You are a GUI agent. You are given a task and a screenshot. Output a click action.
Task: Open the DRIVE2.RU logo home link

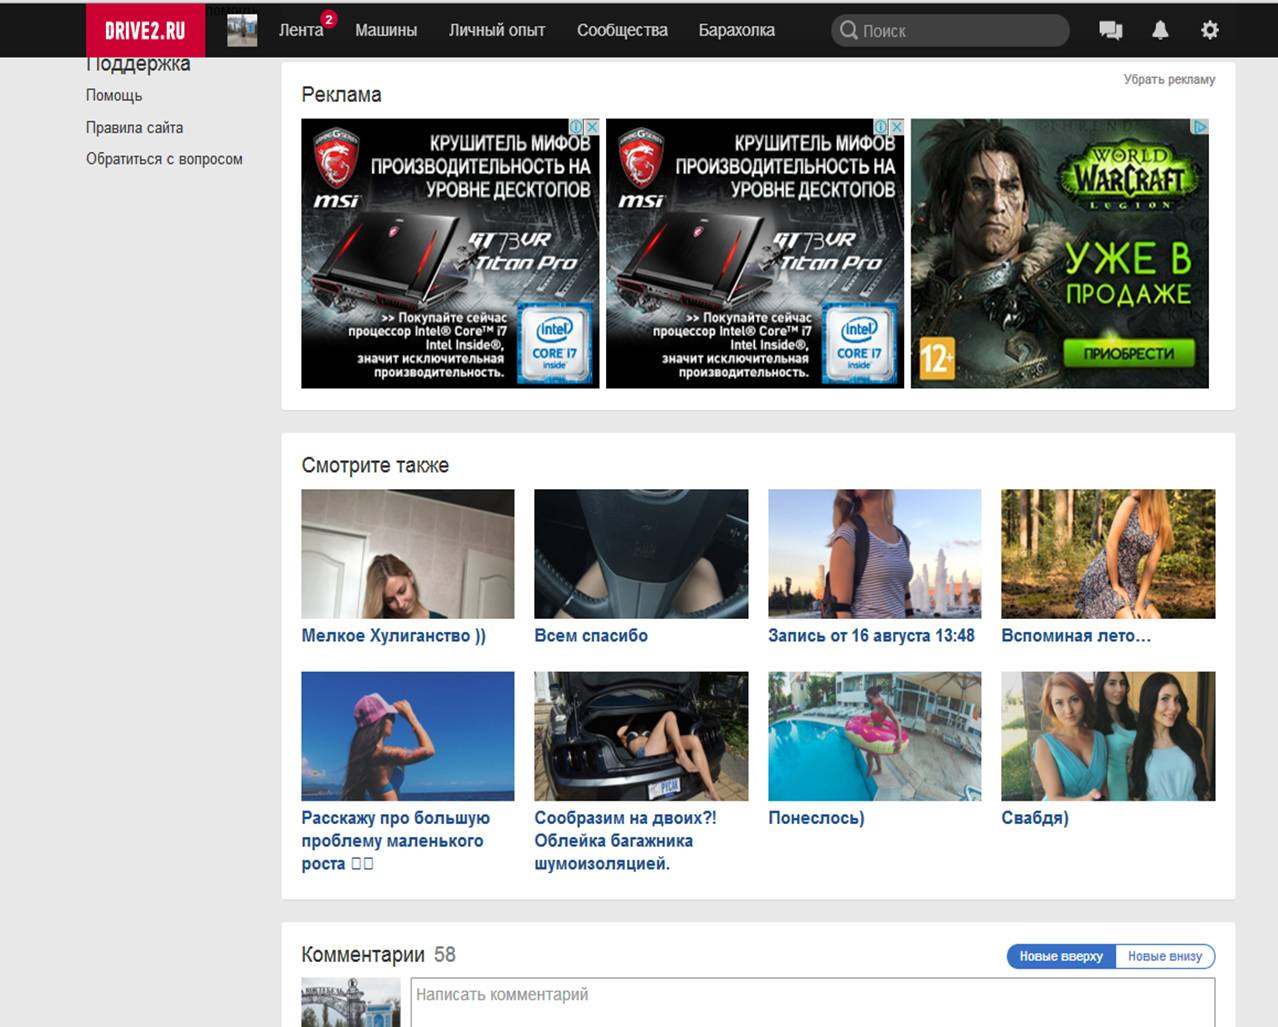[x=145, y=30]
